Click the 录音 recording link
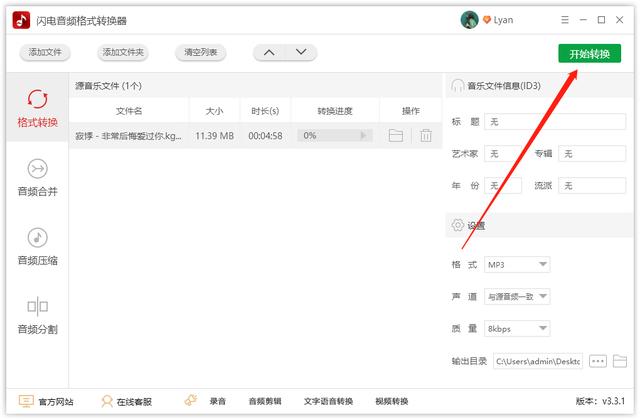 pos(218,402)
